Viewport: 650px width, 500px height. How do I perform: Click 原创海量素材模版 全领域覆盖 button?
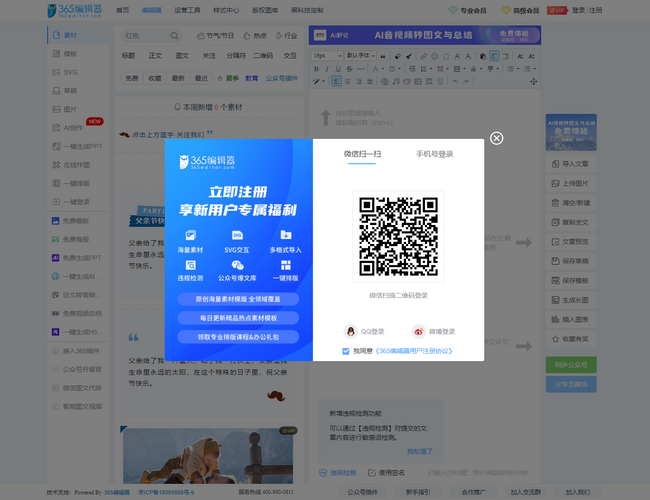(x=238, y=298)
